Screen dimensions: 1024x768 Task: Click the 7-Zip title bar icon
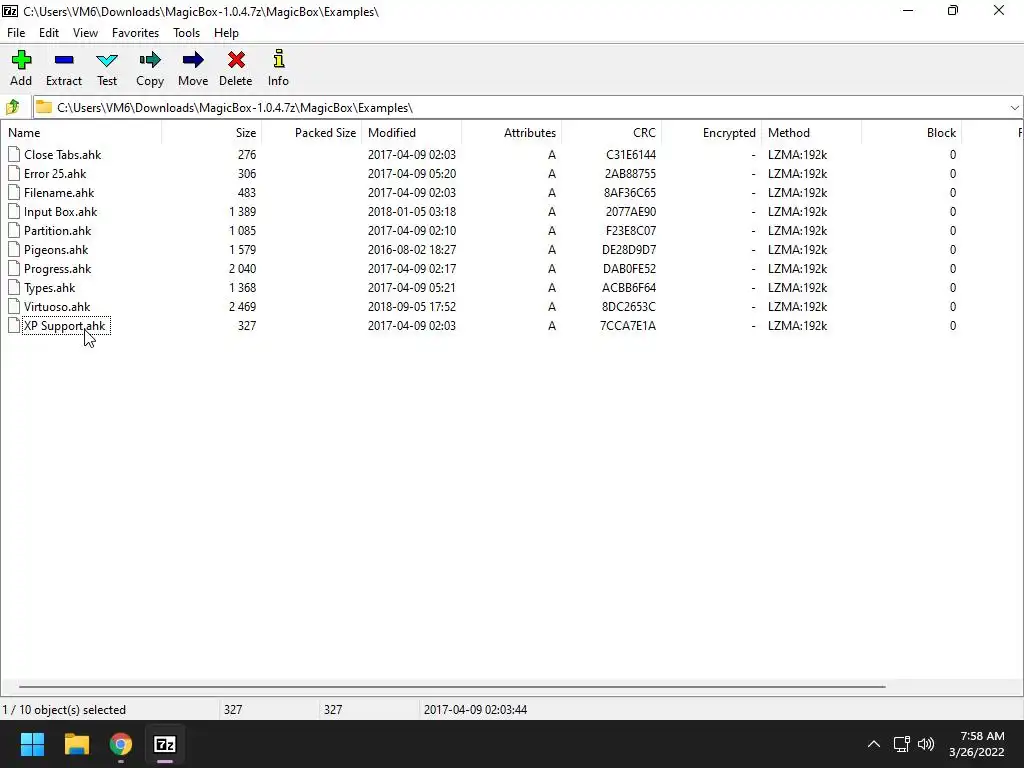pos(10,11)
